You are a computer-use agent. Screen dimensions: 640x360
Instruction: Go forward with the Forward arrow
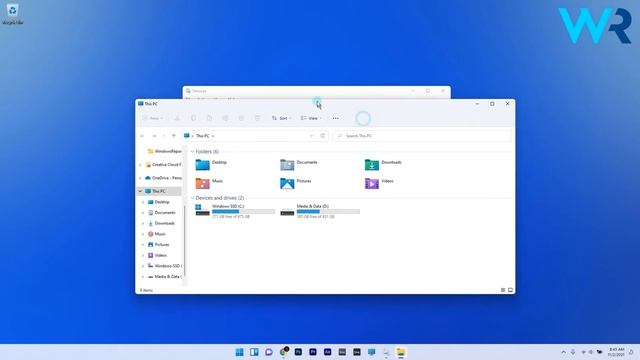tap(154, 136)
